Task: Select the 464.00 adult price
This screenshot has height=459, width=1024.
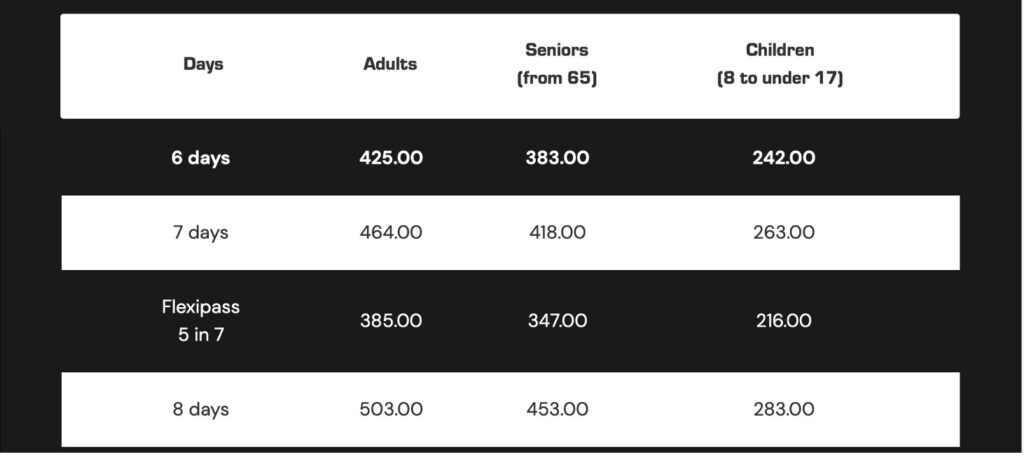Action: coord(391,233)
